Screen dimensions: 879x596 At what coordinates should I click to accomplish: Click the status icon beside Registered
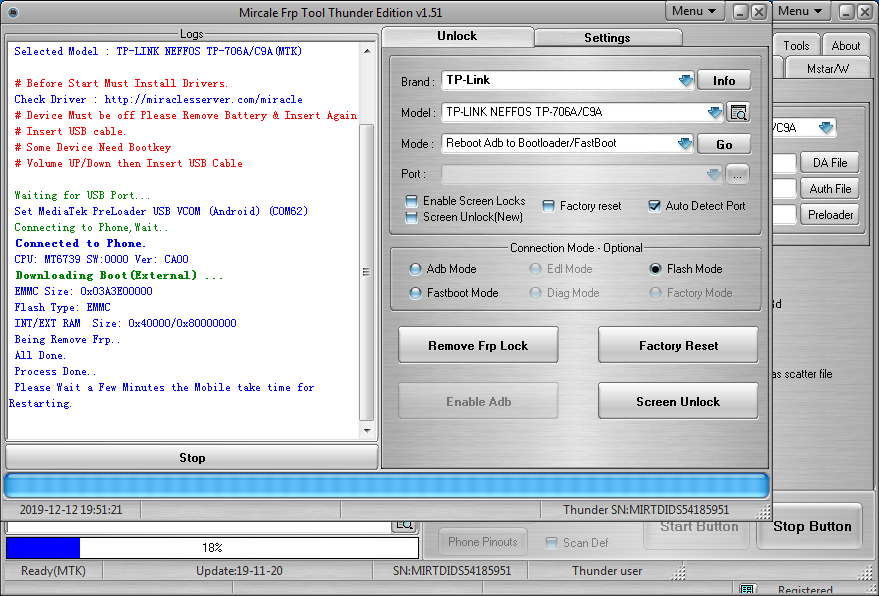coord(747,589)
